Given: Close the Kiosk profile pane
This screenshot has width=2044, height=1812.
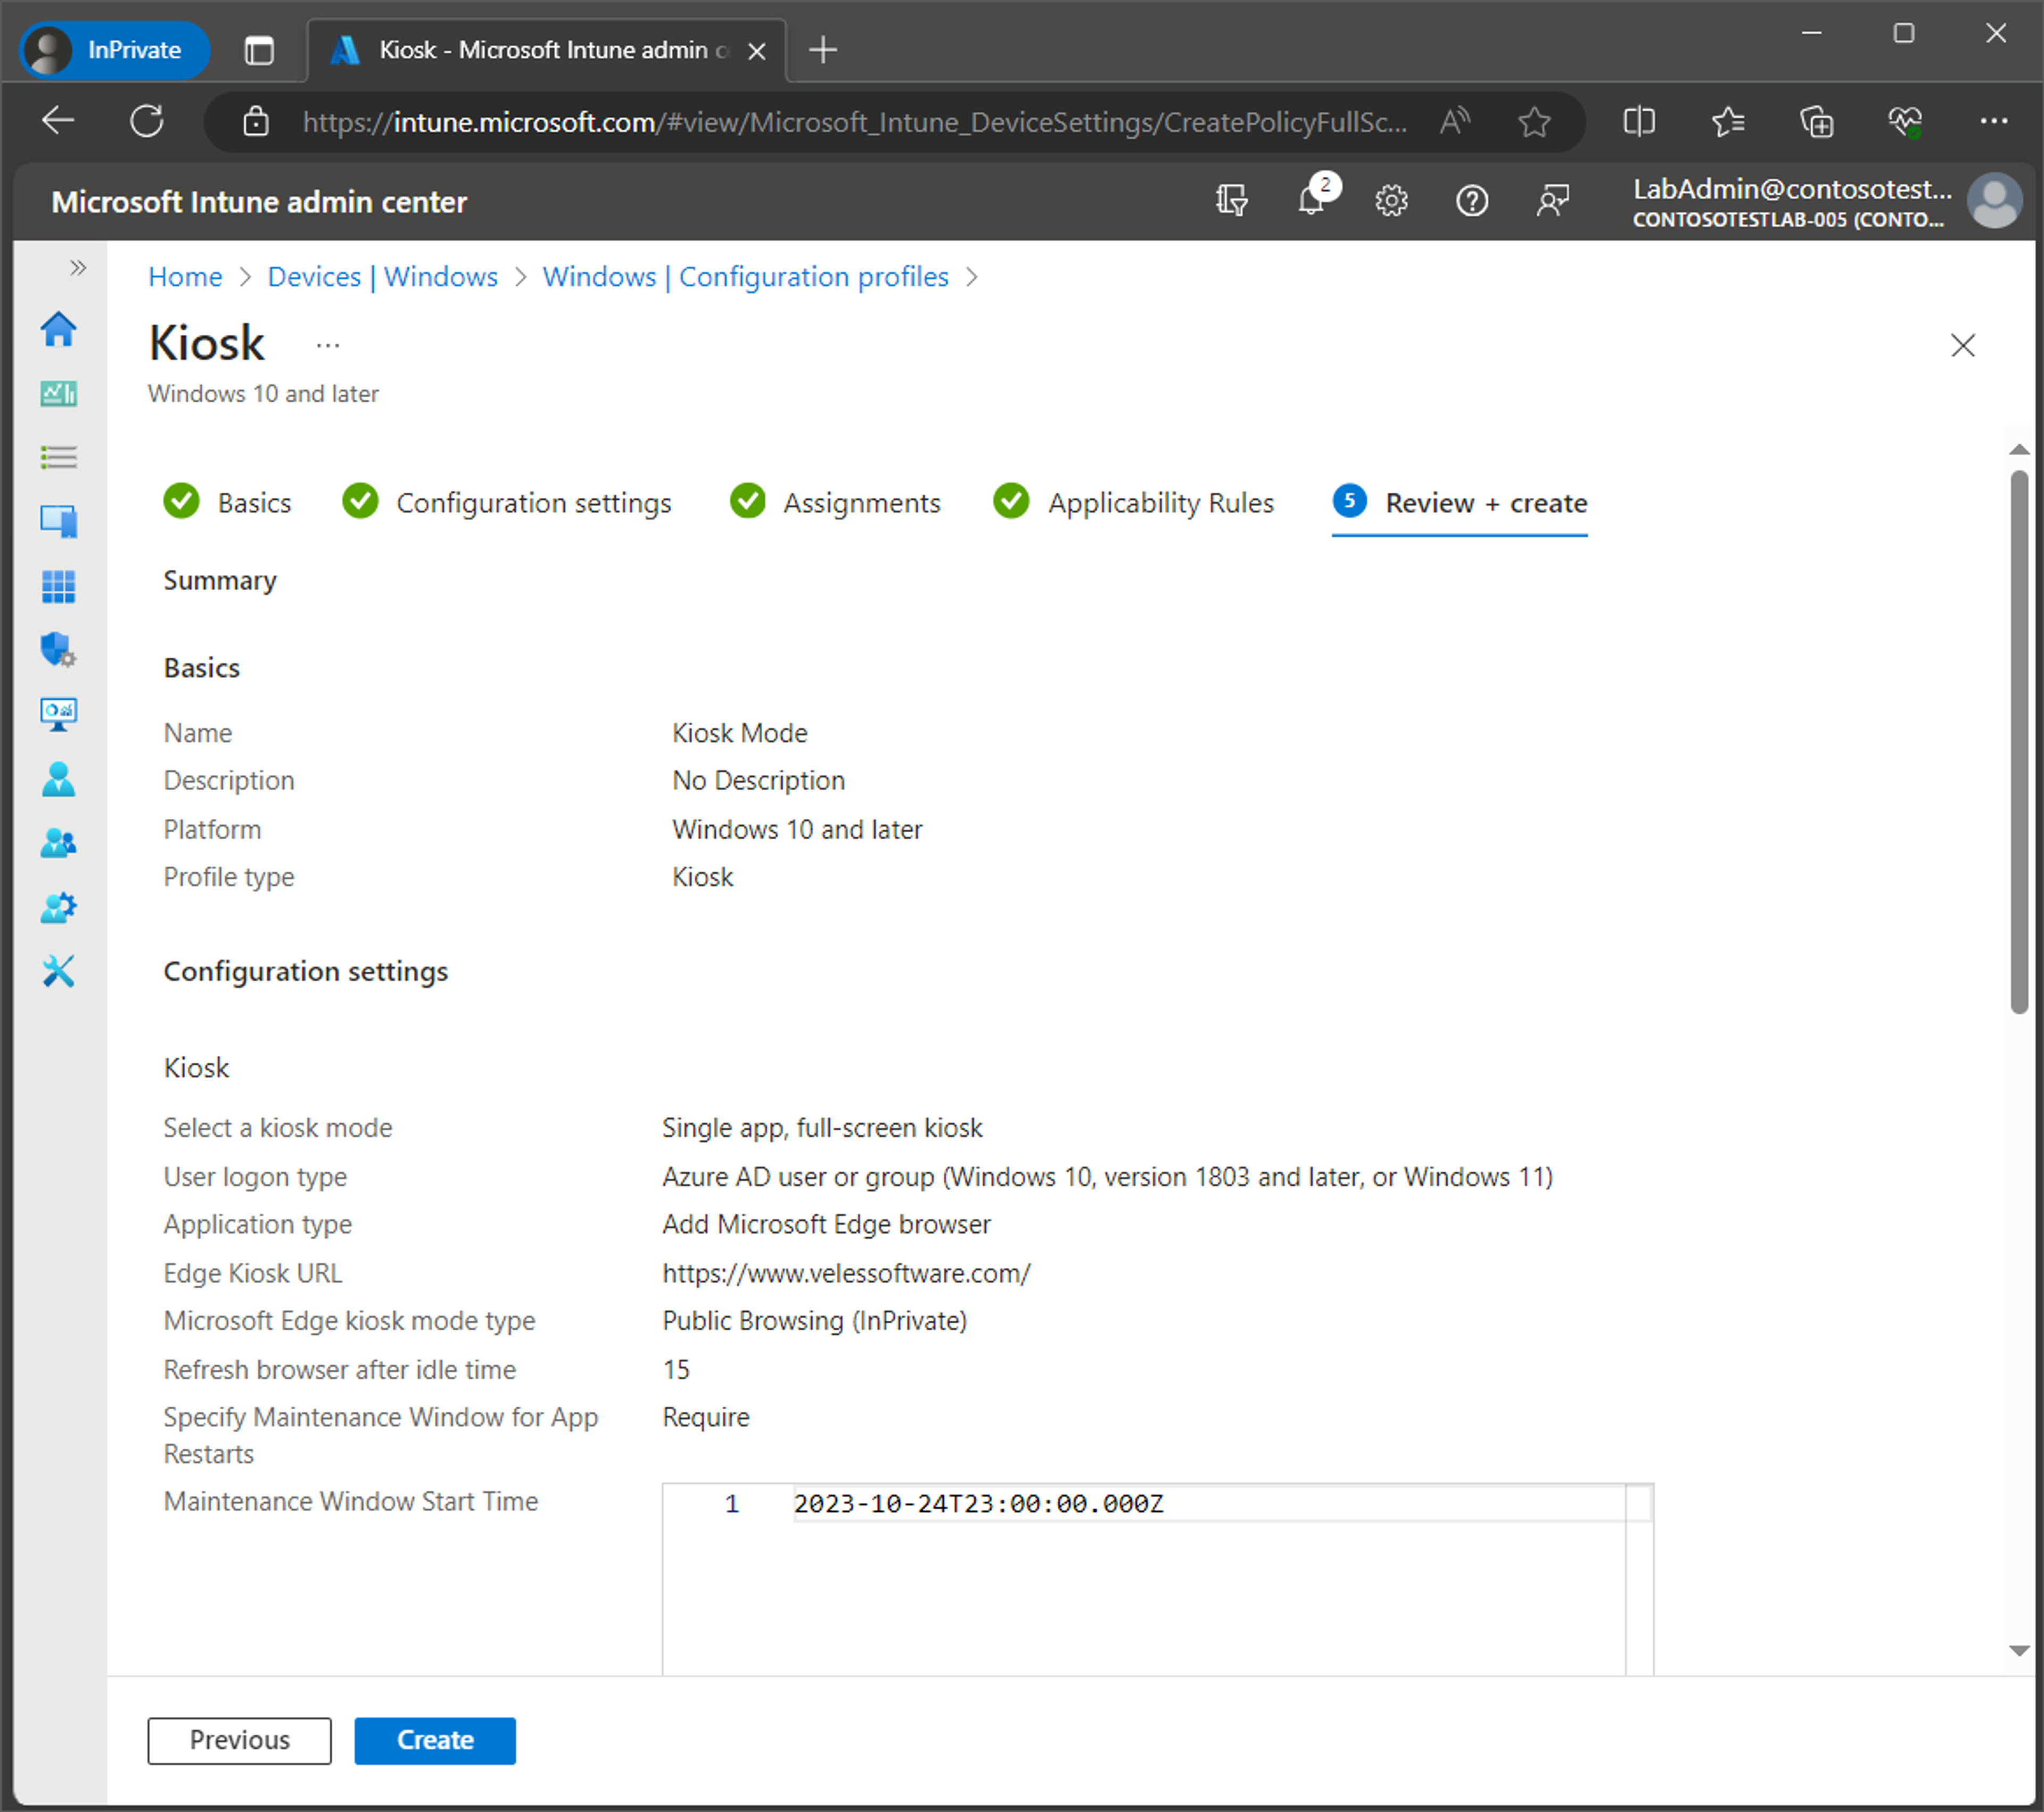Looking at the screenshot, I should coord(1962,345).
